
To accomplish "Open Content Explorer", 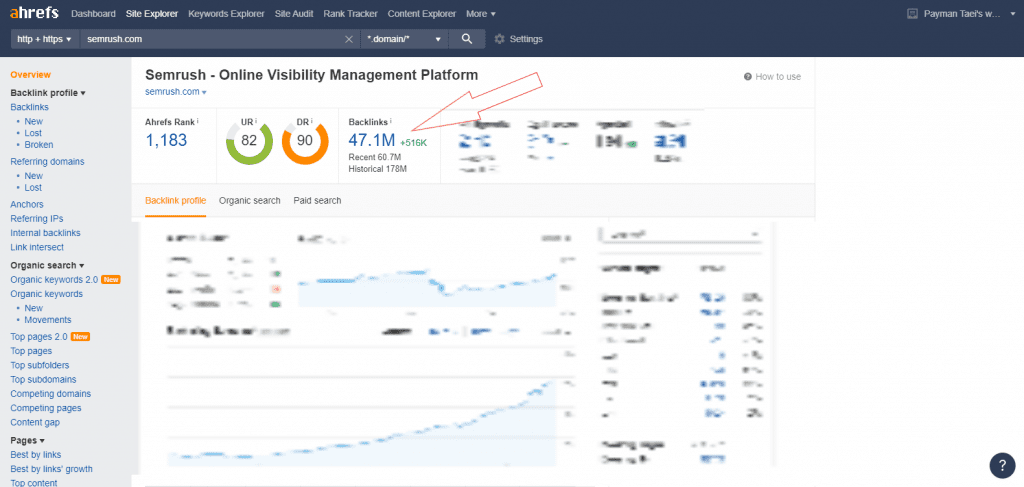I will pyautogui.click(x=422, y=14).
